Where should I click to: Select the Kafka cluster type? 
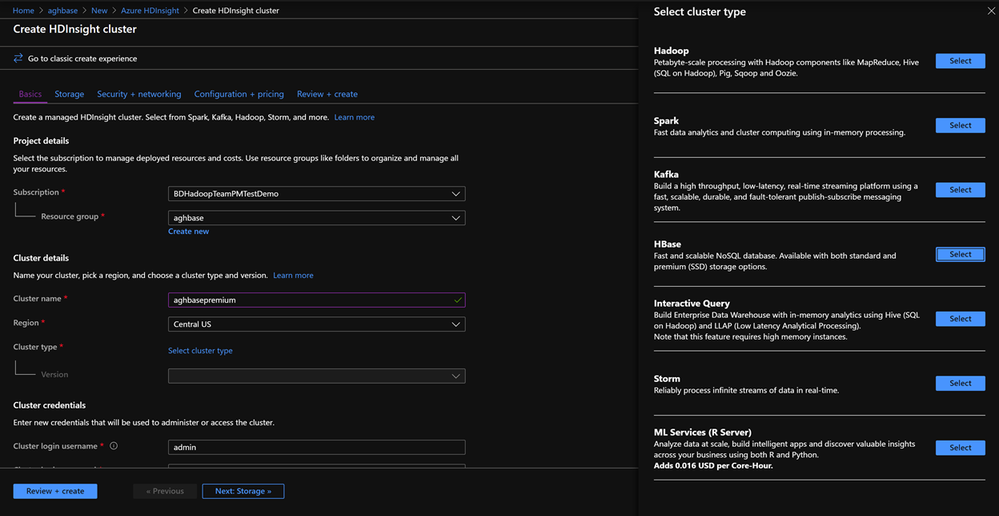(960, 190)
